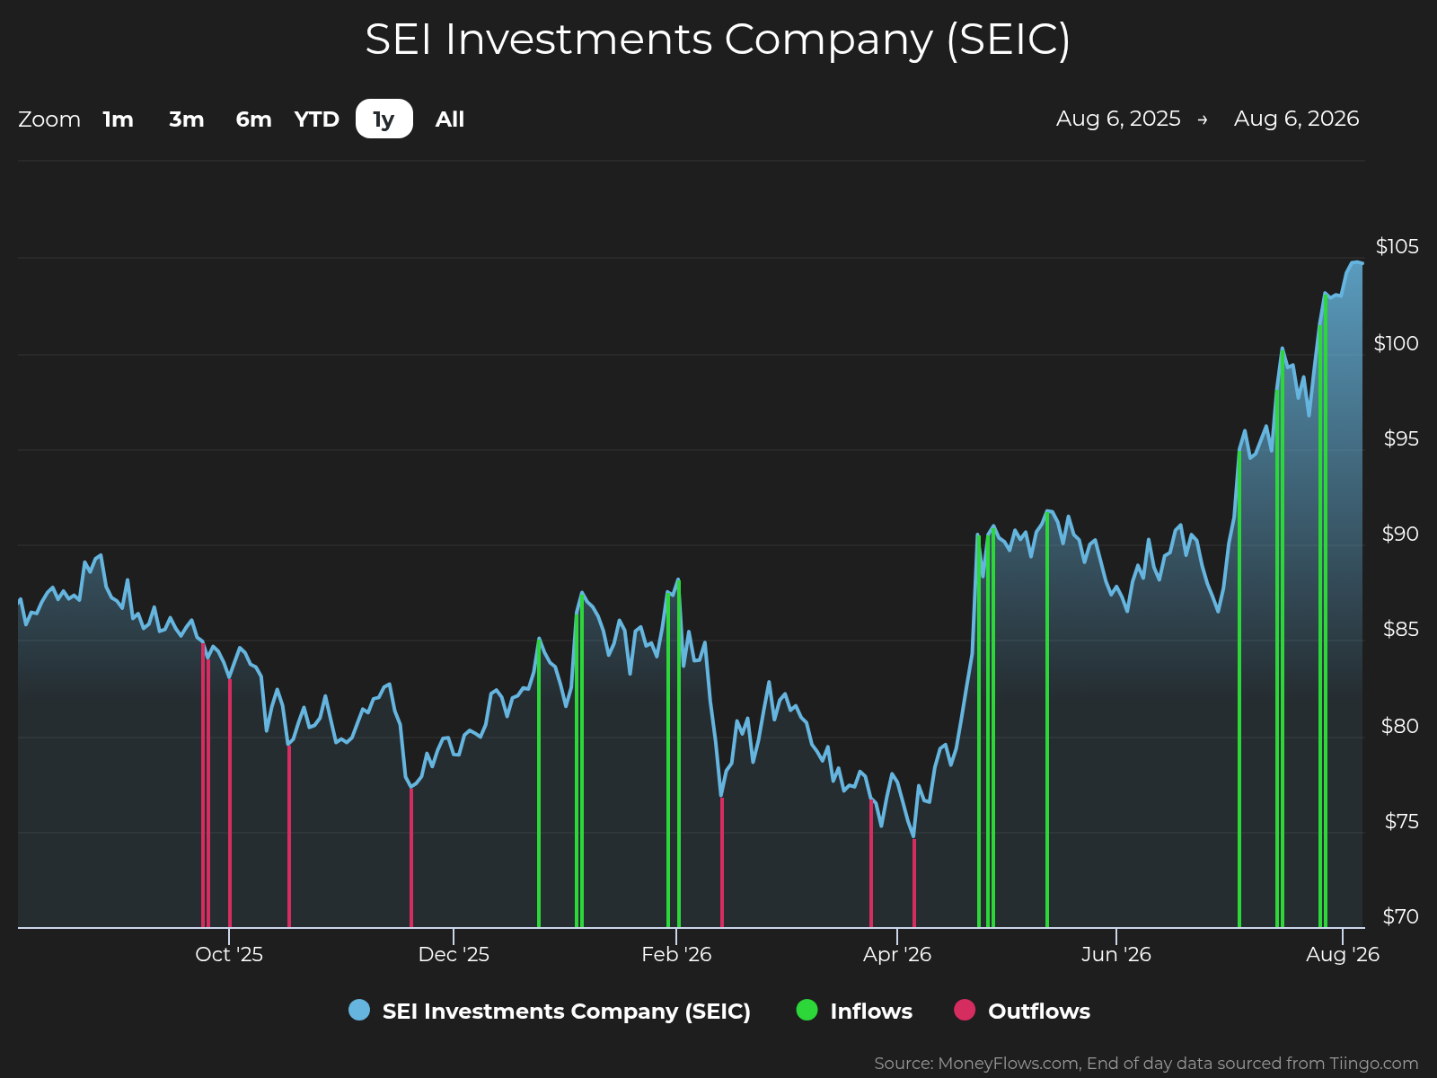Click the $70 price axis label
The height and width of the screenshot is (1078, 1437).
1400,916
